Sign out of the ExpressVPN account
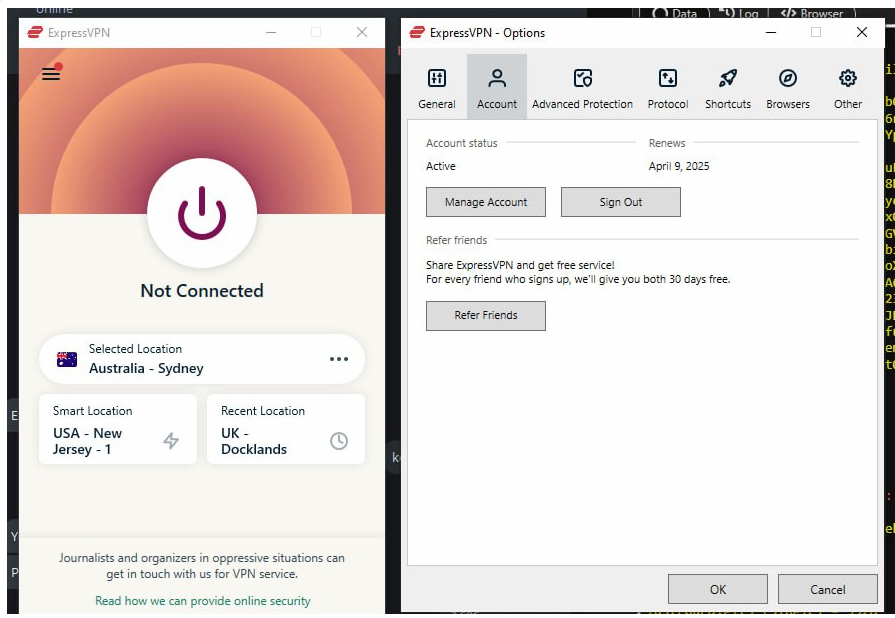Viewport: 895px width, 618px height. coord(620,202)
